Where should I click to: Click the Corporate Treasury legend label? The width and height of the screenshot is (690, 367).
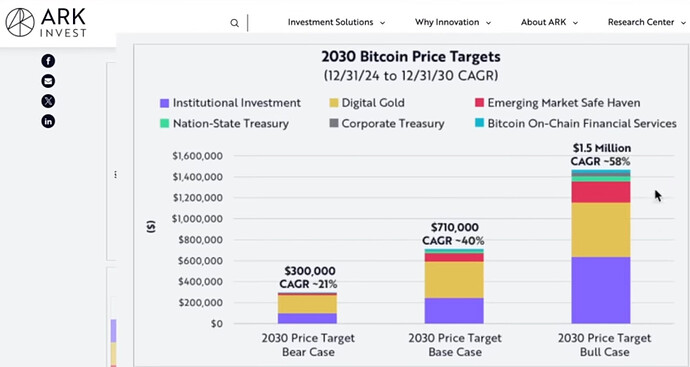(393, 124)
